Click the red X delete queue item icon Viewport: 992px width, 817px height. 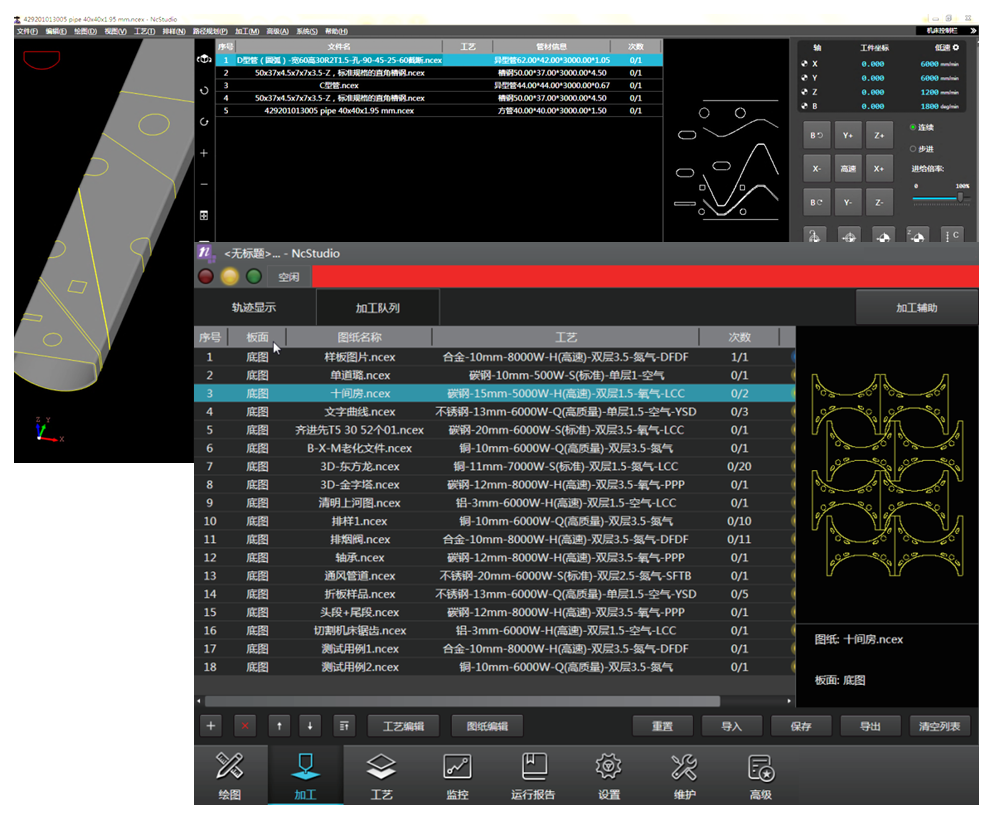244,726
